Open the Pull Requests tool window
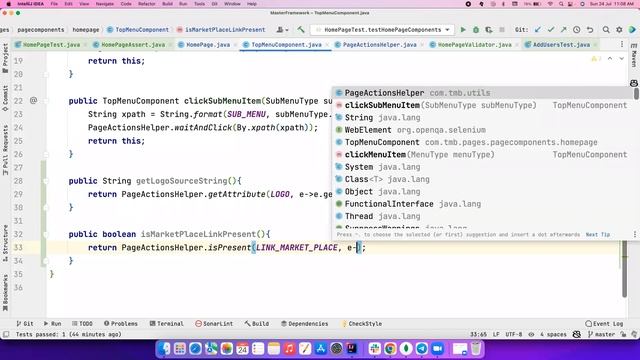 point(5,150)
